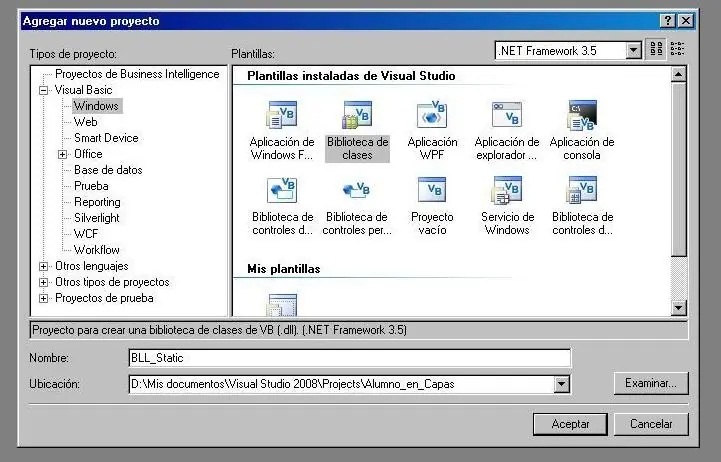This screenshot has height=462, width=721.
Task: Click the templates list scrollbar thumb
Action: pyautogui.click(x=679, y=169)
